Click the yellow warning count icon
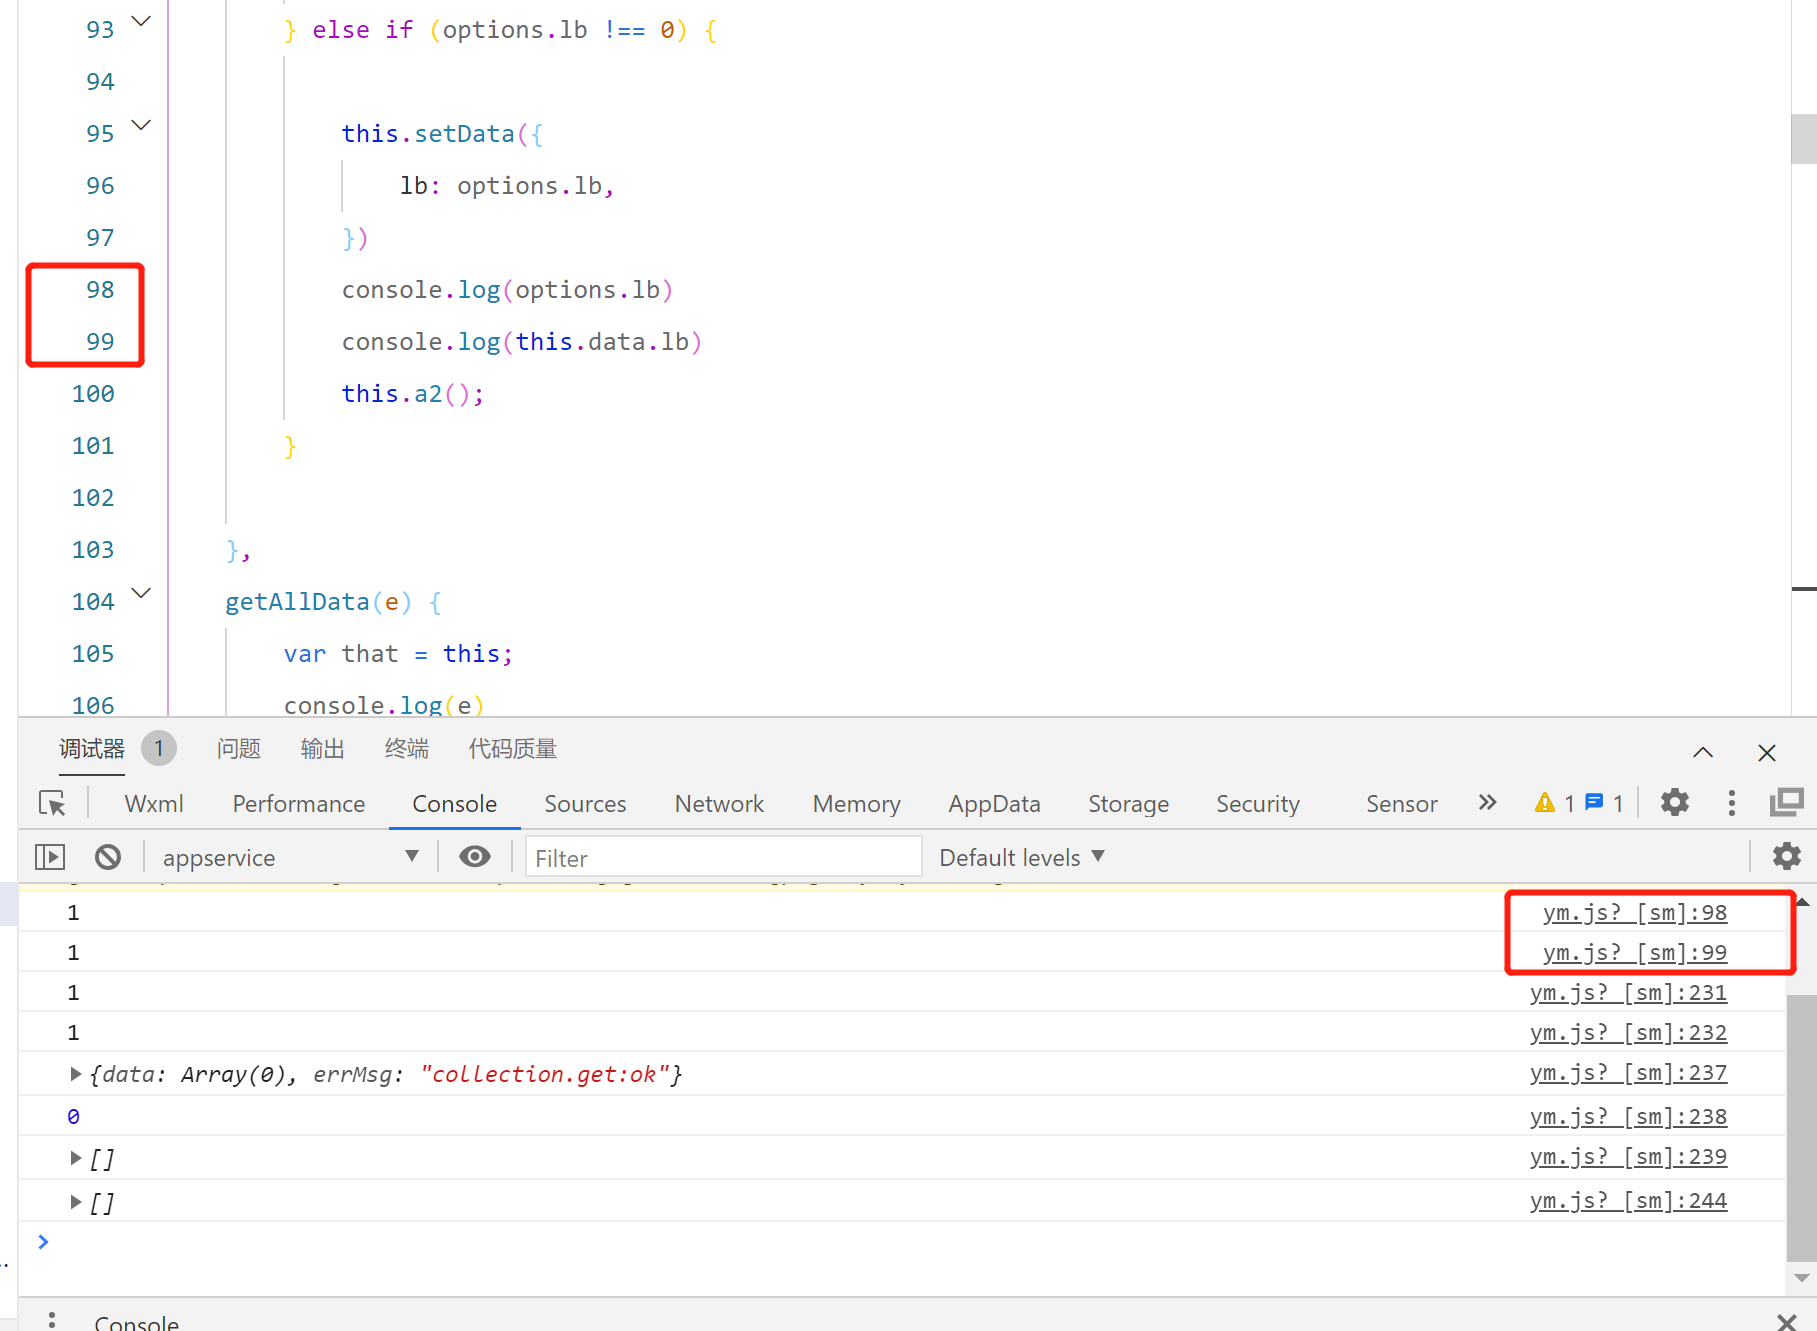The image size is (1817, 1331). [1545, 803]
